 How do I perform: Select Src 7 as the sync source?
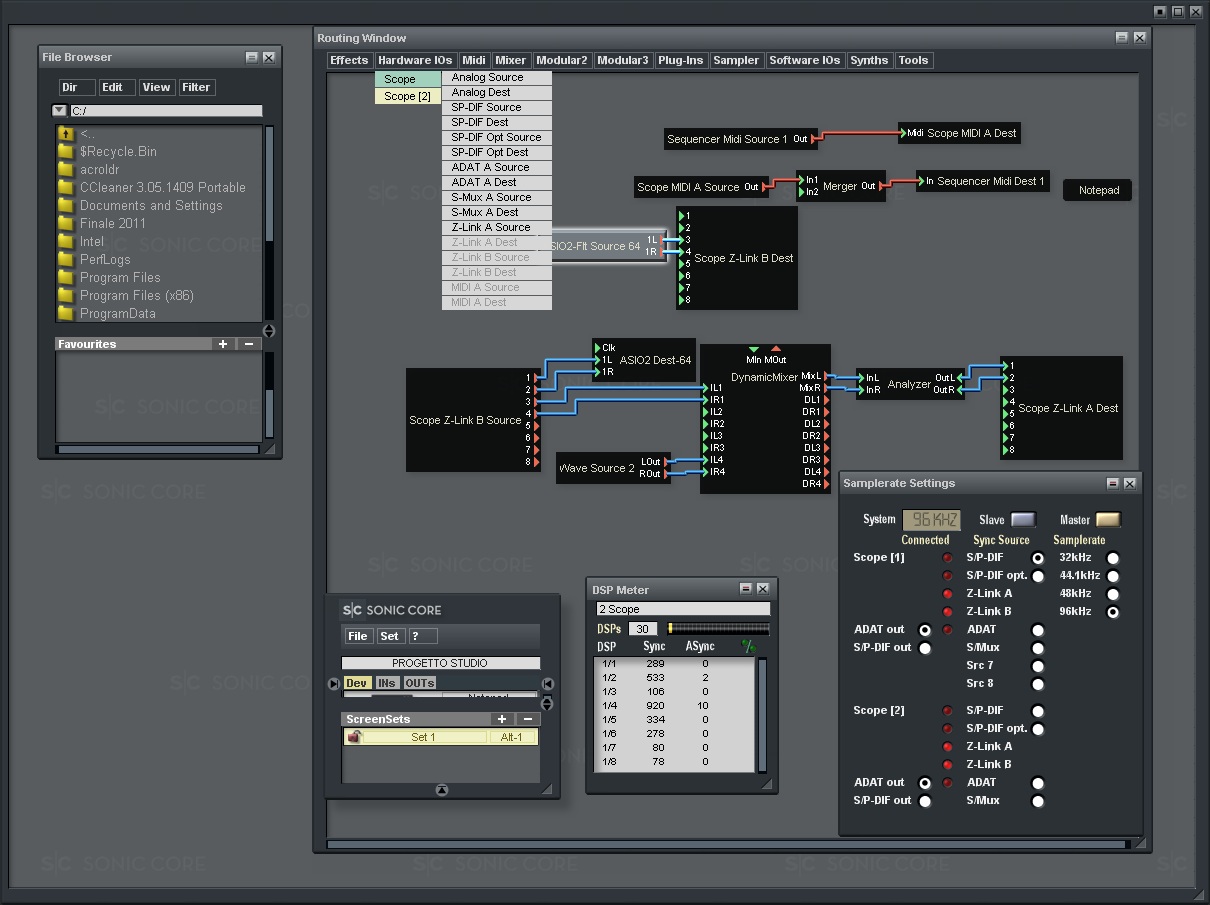pyautogui.click(x=1038, y=666)
